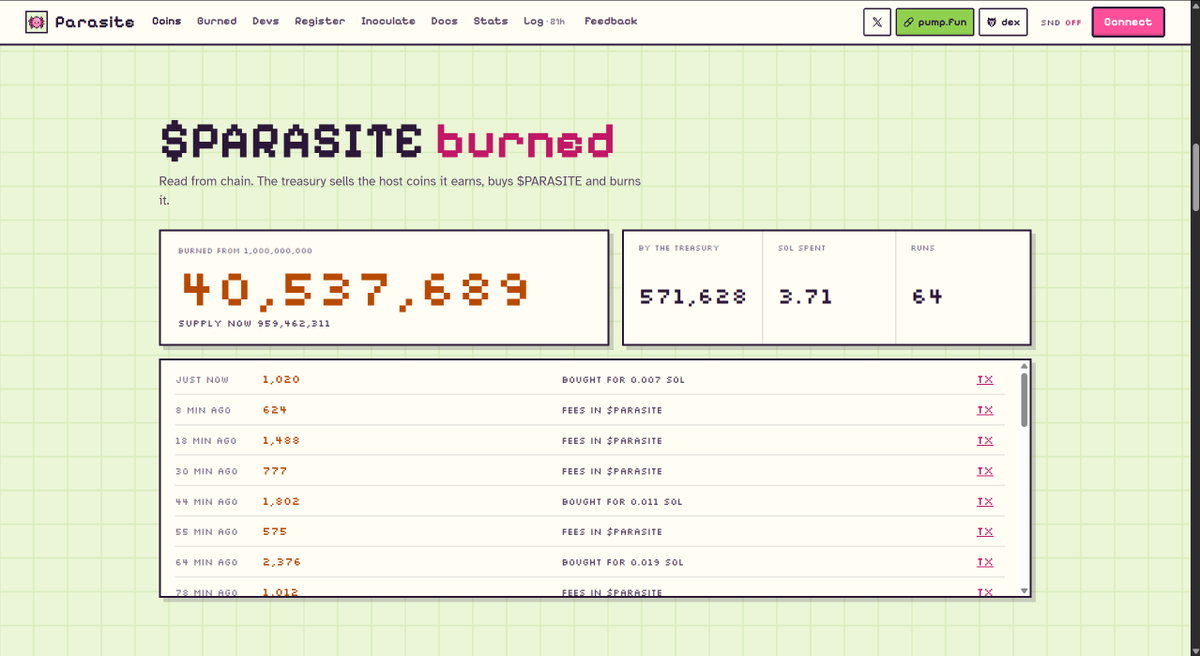Click the burn amount 575
The image size is (1200, 656).
coord(275,531)
